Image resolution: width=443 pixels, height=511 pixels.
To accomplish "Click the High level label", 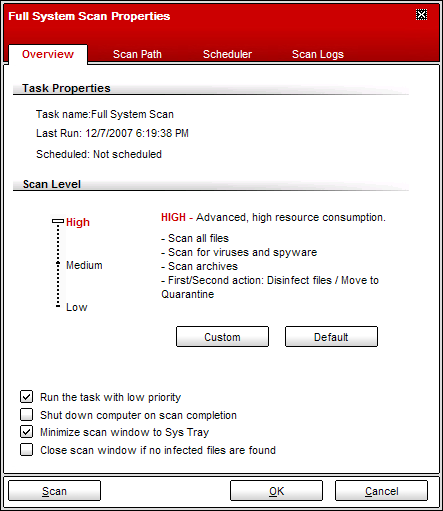I will pos(78,222).
